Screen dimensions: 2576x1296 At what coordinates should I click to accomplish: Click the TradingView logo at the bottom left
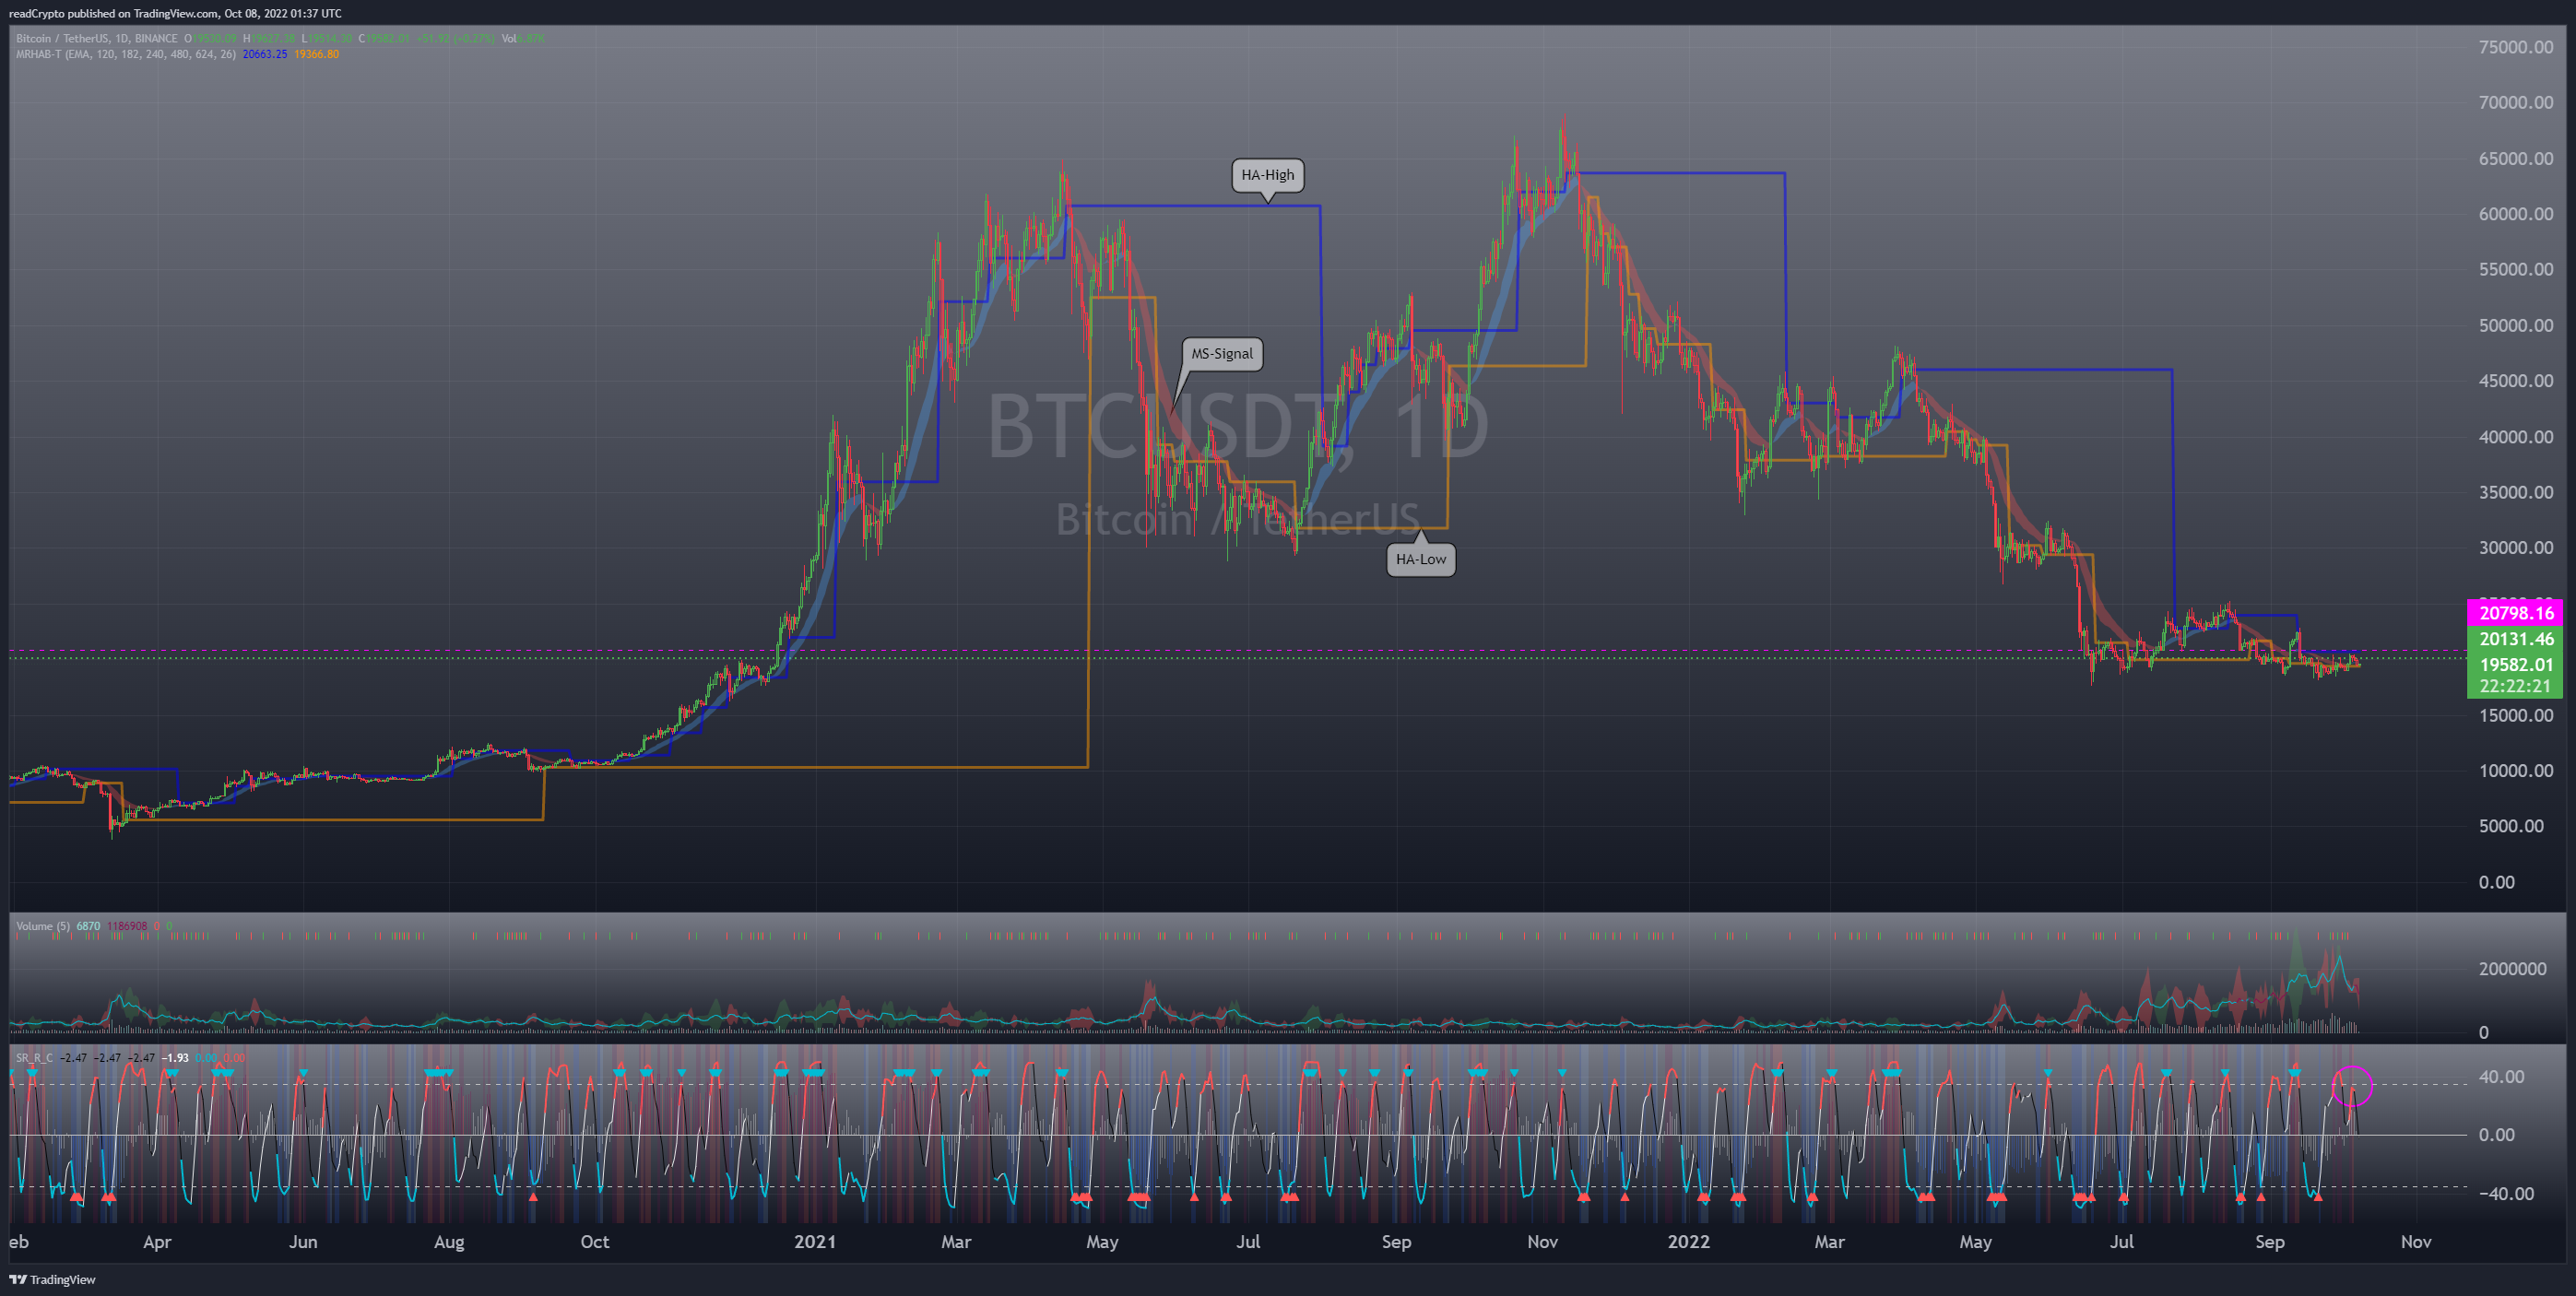53,1279
